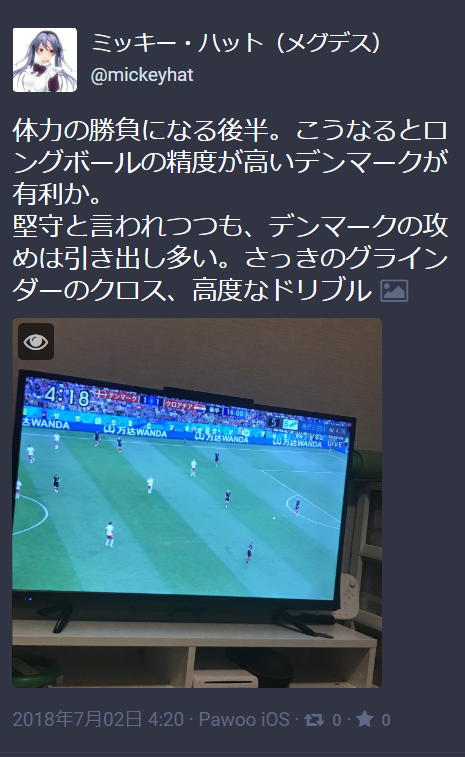Click the TV stand shelf in the photo
465x757 pixels.
(x=193, y=654)
